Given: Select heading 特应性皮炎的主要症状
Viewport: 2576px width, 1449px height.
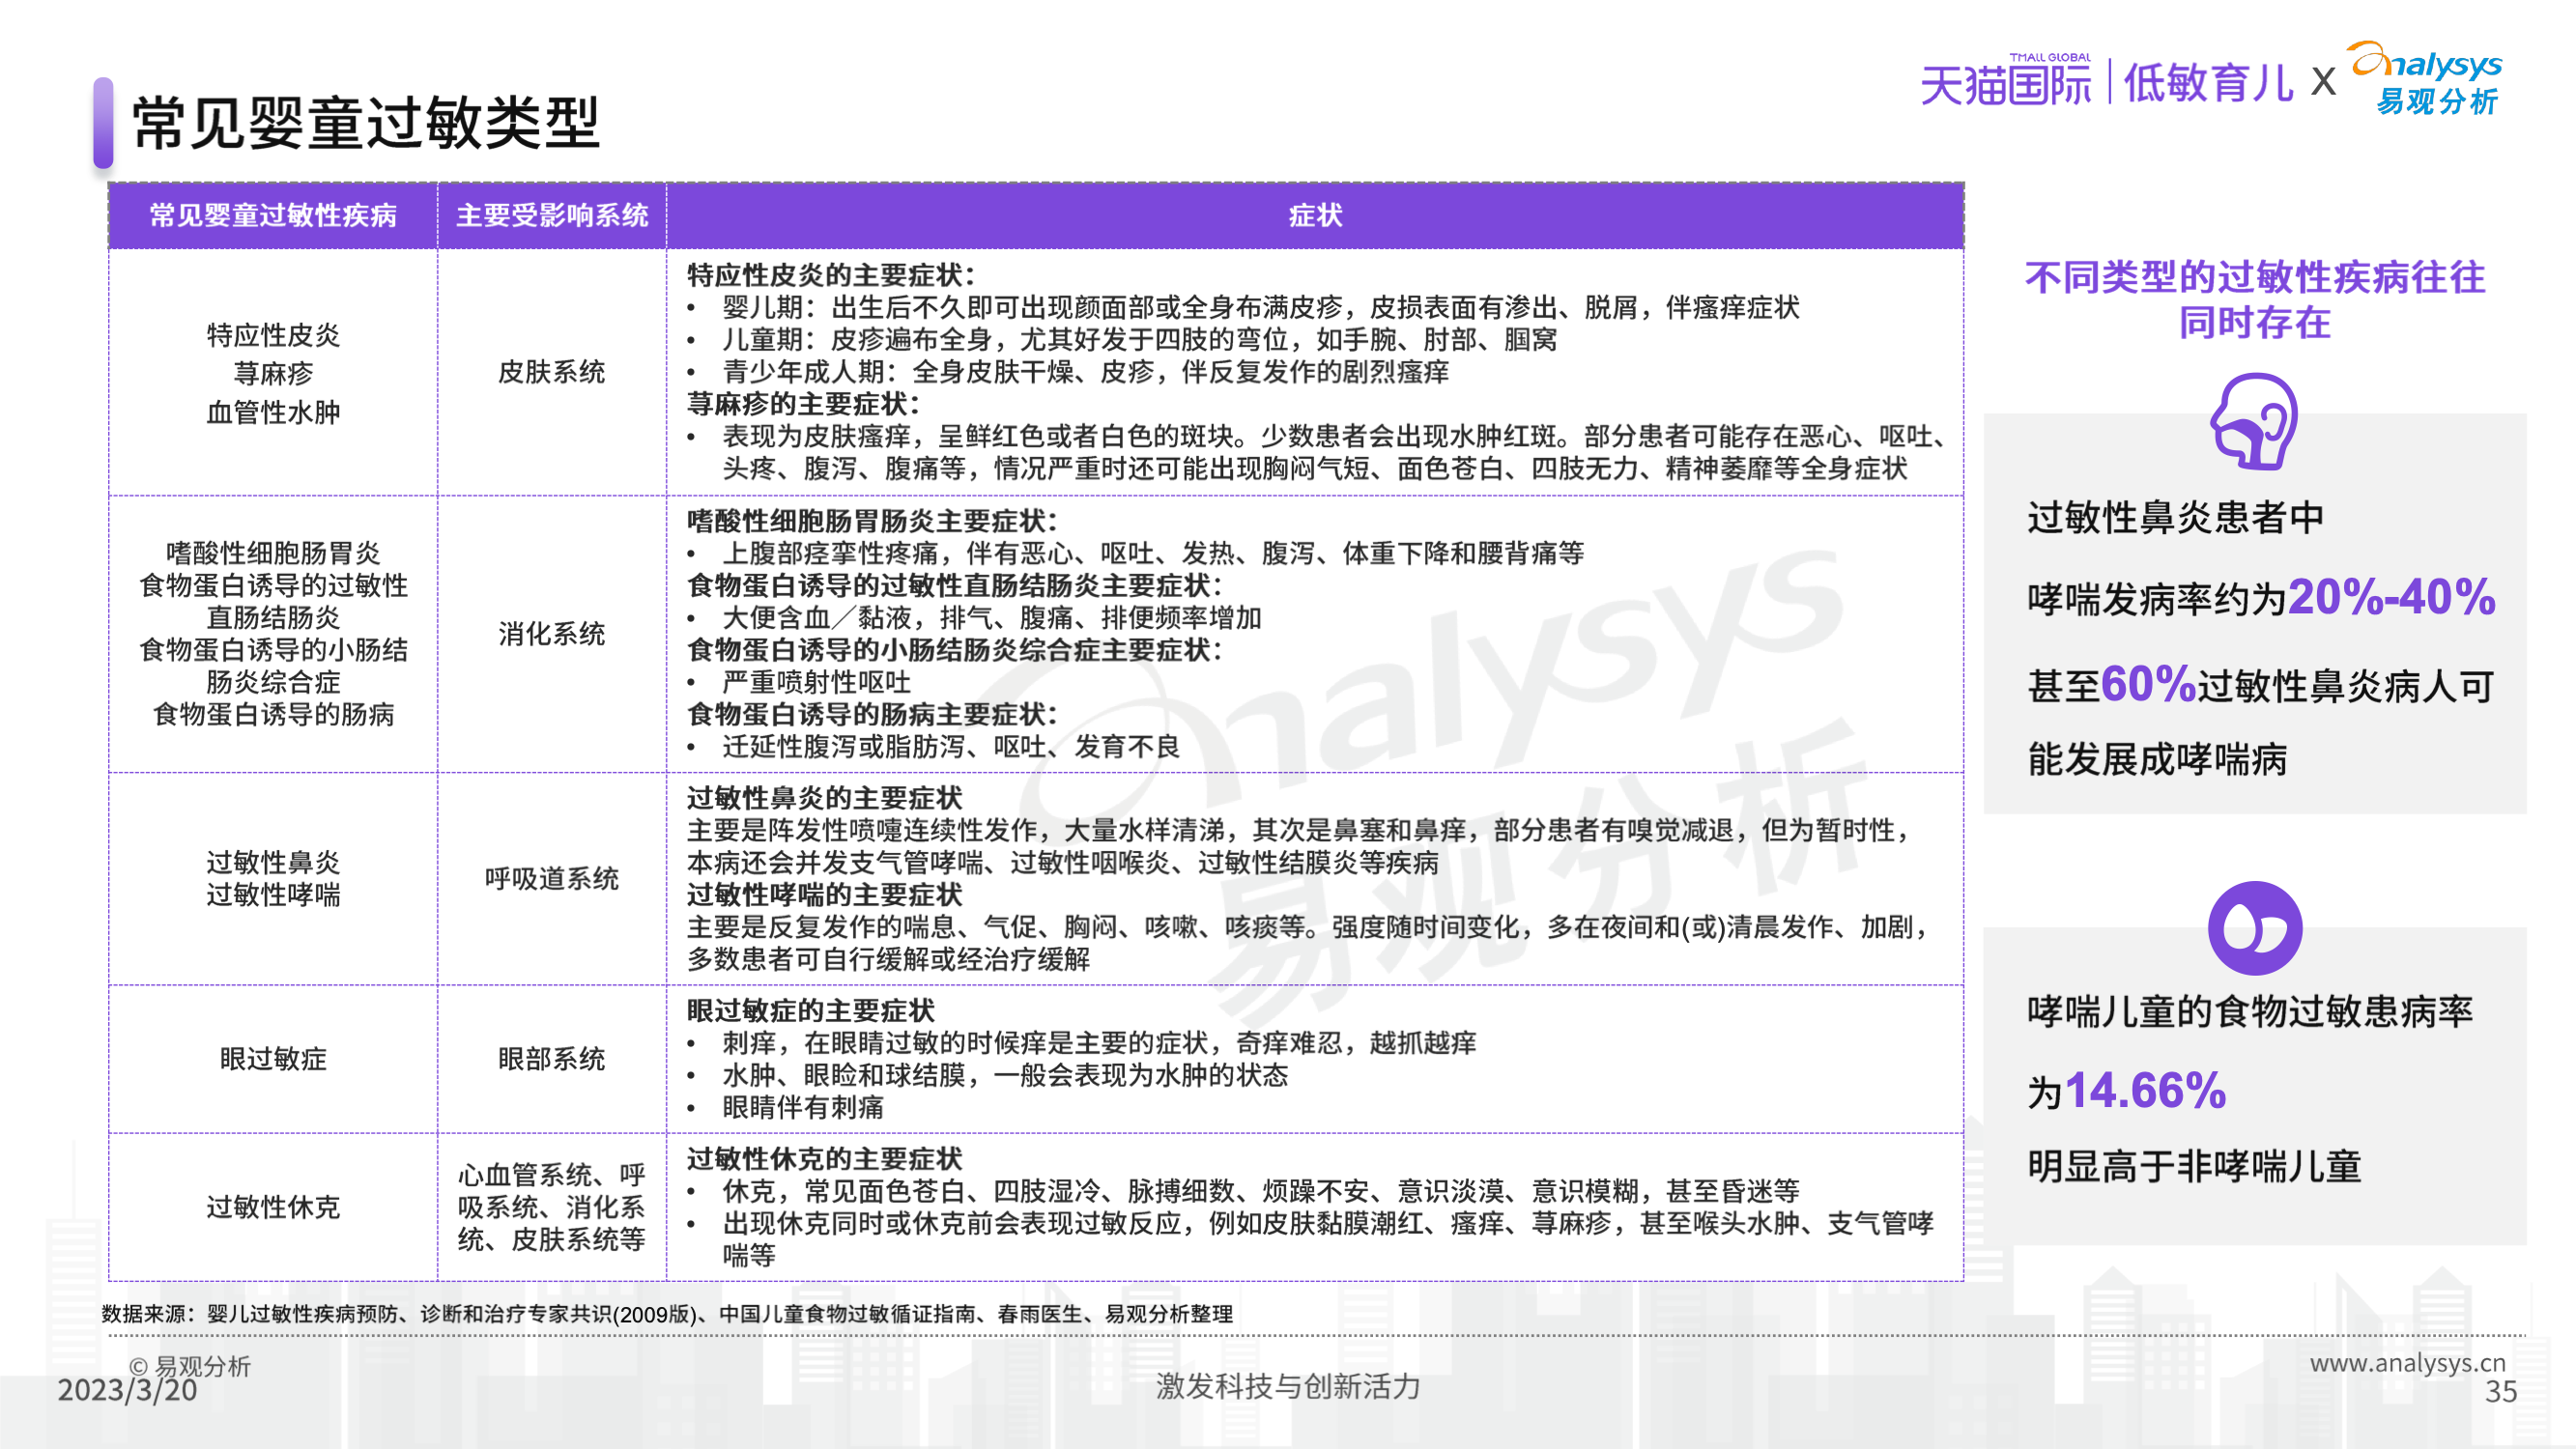Looking at the screenshot, I should (x=830, y=275).
